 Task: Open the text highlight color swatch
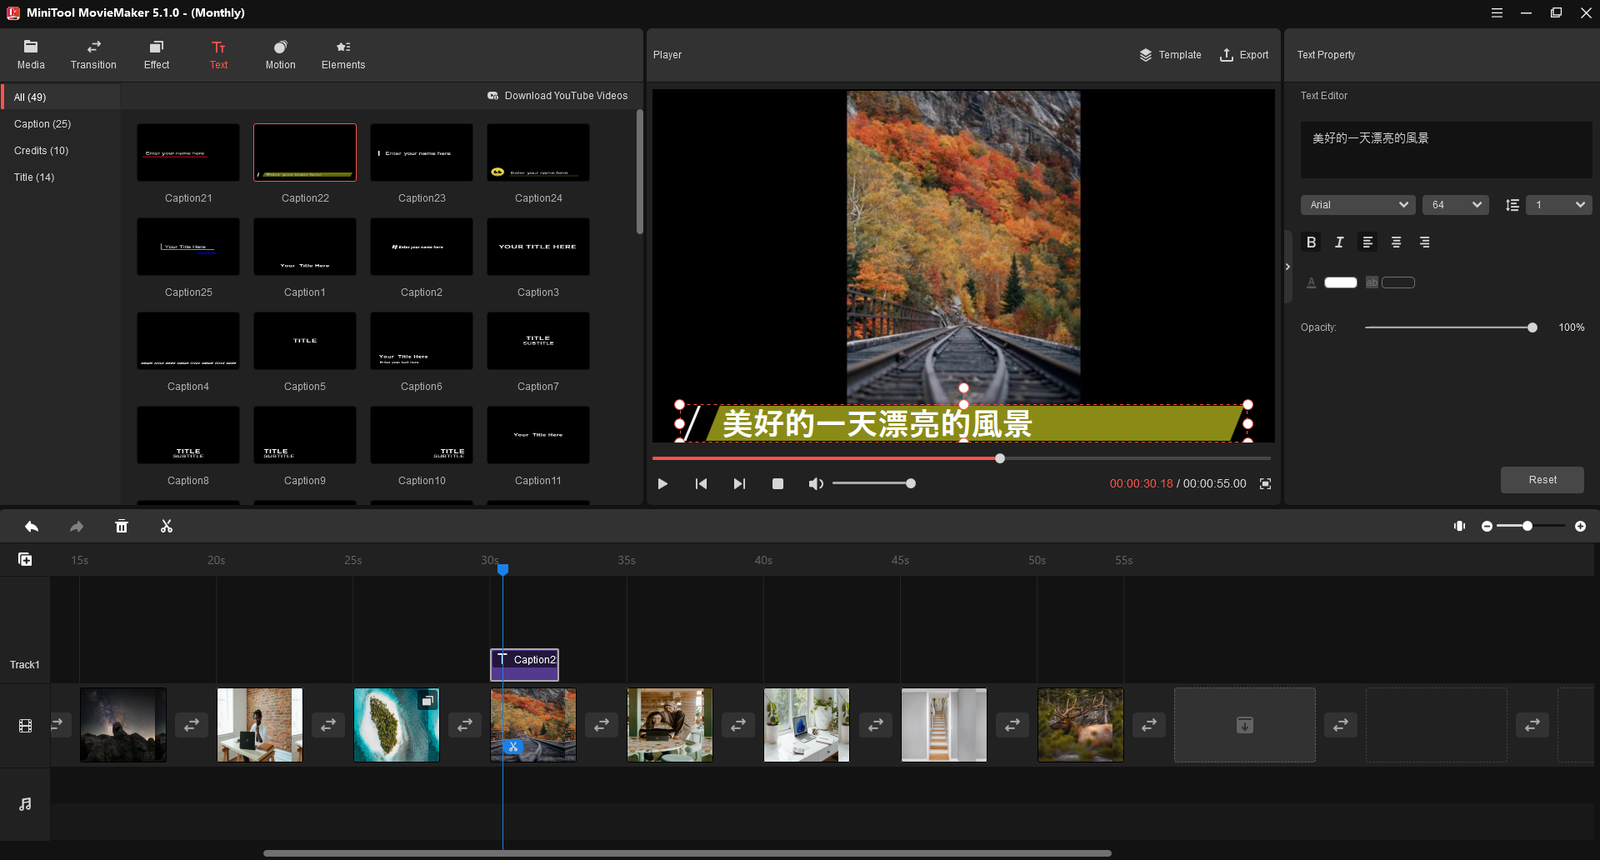coord(1398,283)
